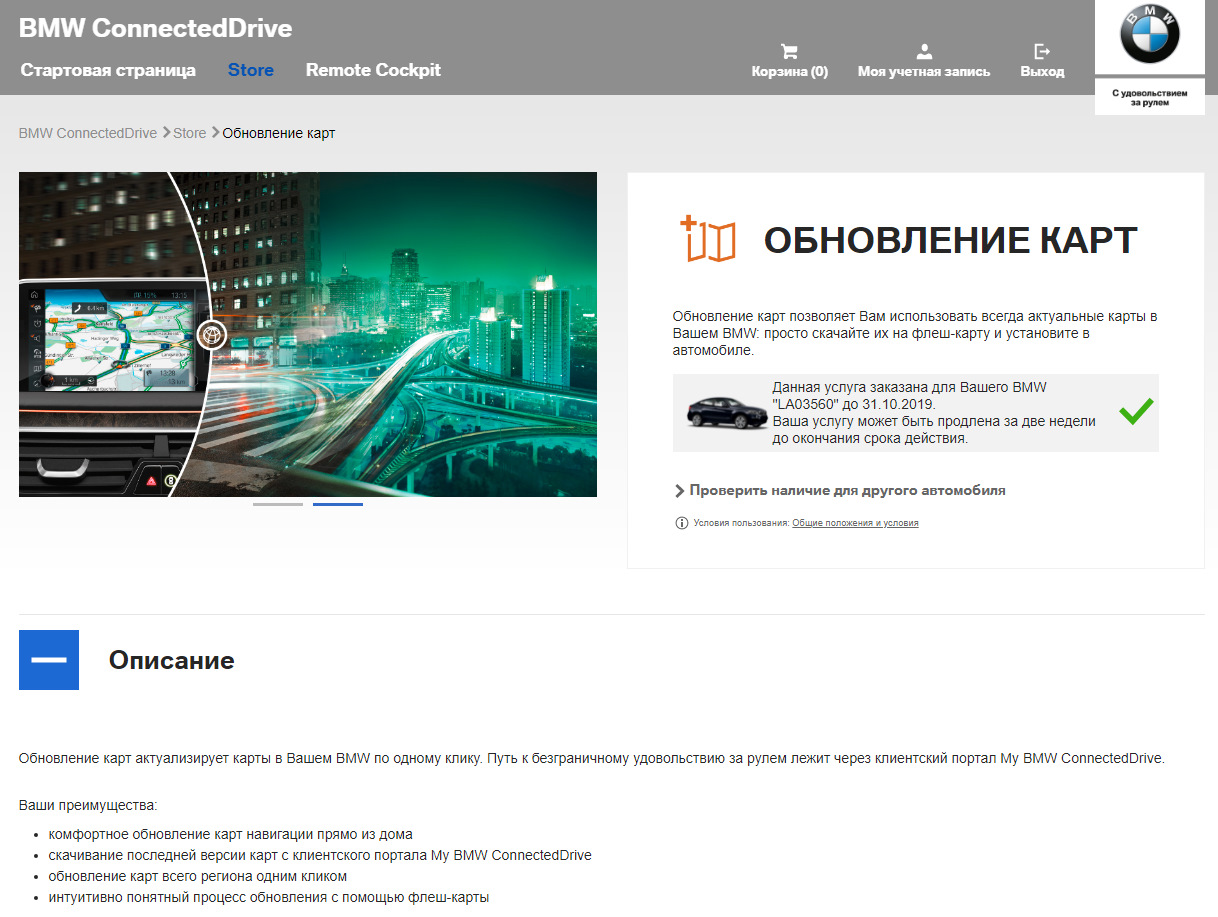Click the BMW ConnectedDrive header title
The image size is (1218, 917).
(156, 28)
